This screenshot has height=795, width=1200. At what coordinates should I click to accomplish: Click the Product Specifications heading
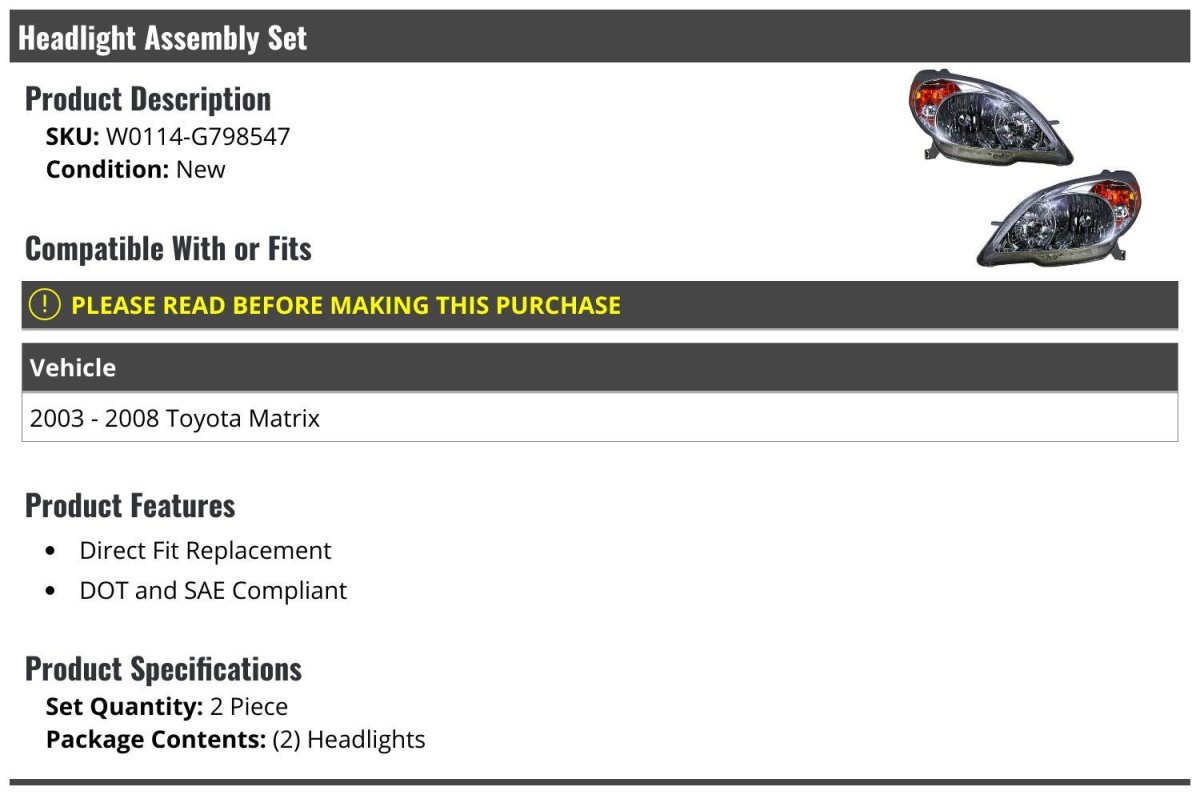pyautogui.click(x=163, y=668)
